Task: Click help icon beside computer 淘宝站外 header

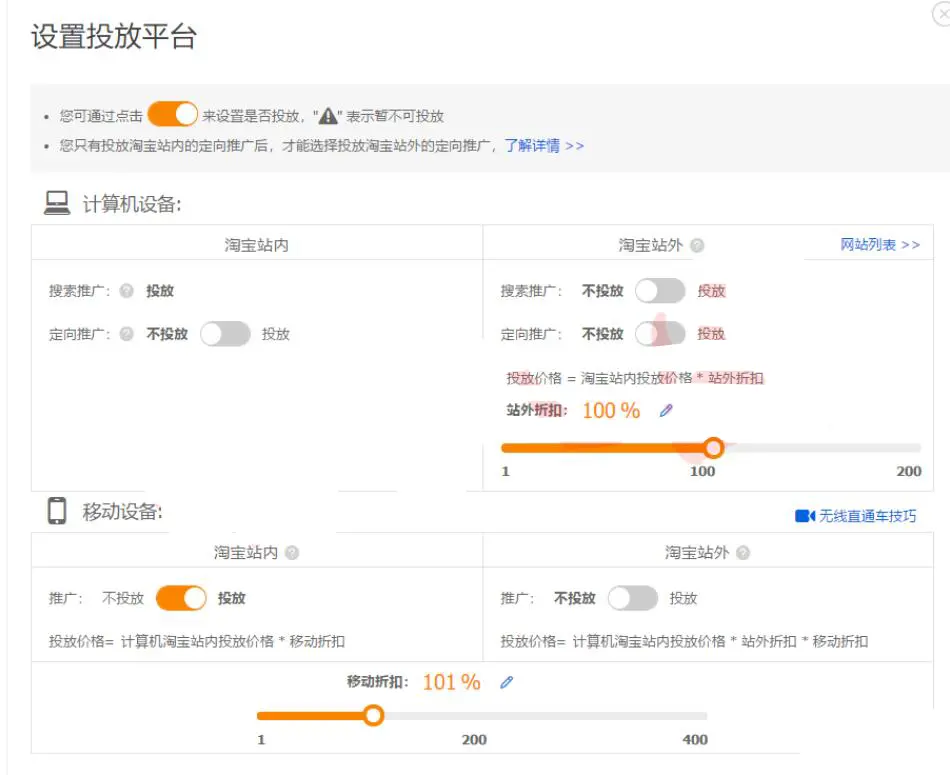Action: click(x=697, y=245)
